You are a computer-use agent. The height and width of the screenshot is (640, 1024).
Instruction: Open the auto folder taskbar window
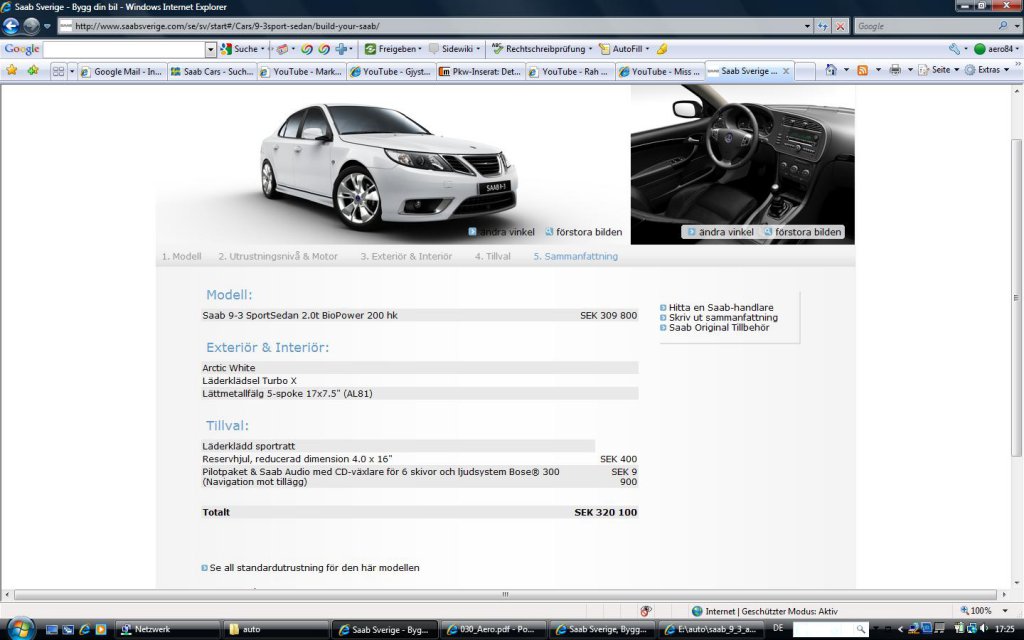pos(276,630)
